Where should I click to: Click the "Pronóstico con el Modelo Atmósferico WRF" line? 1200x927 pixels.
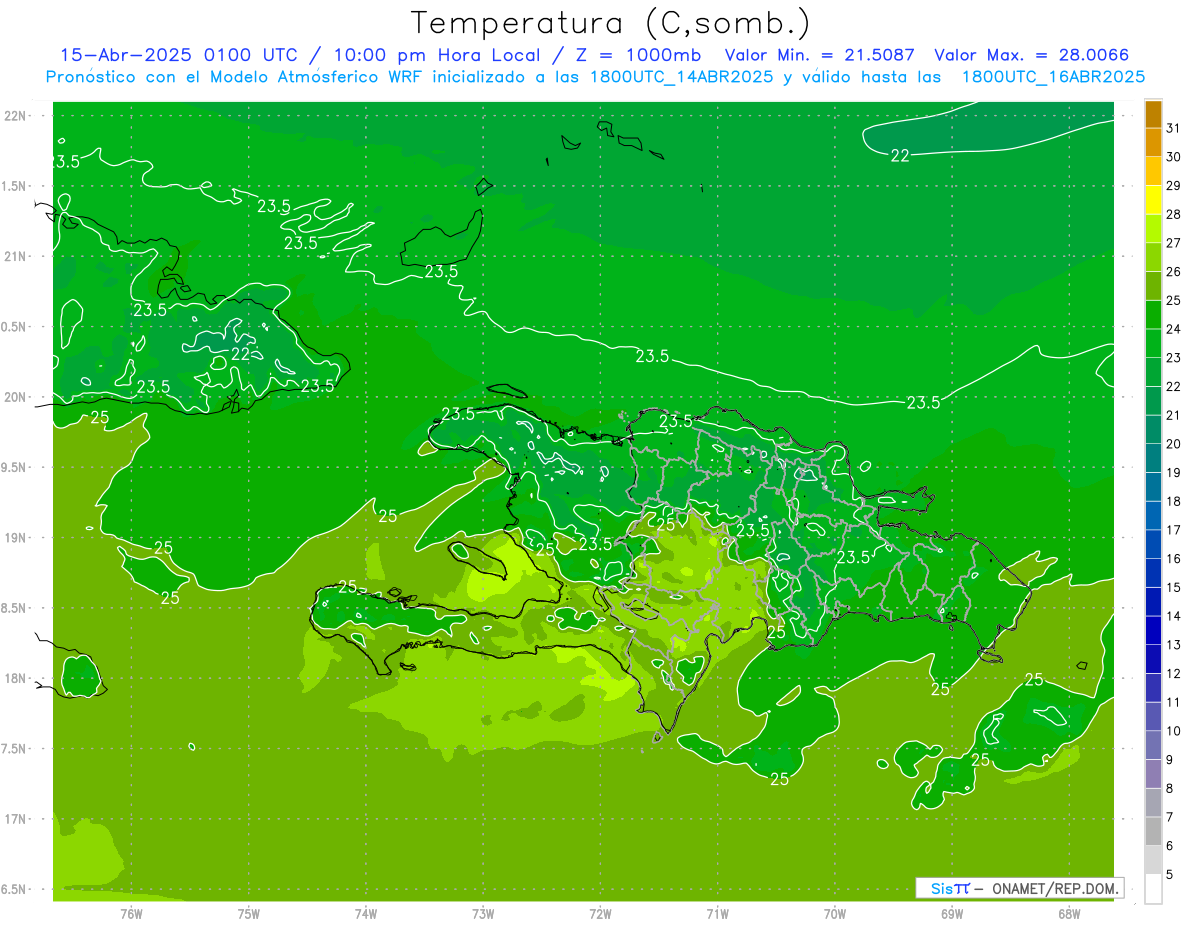pos(235,77)
